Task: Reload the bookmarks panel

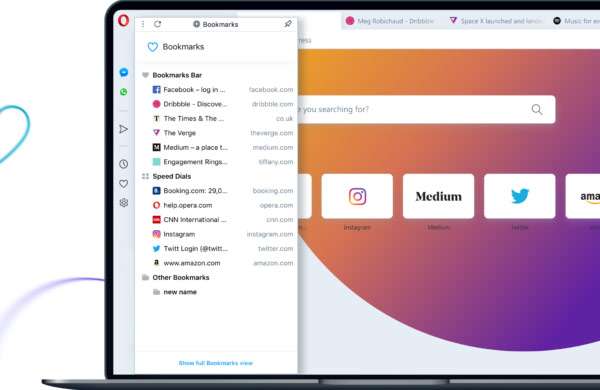Action: click(157, 24)
